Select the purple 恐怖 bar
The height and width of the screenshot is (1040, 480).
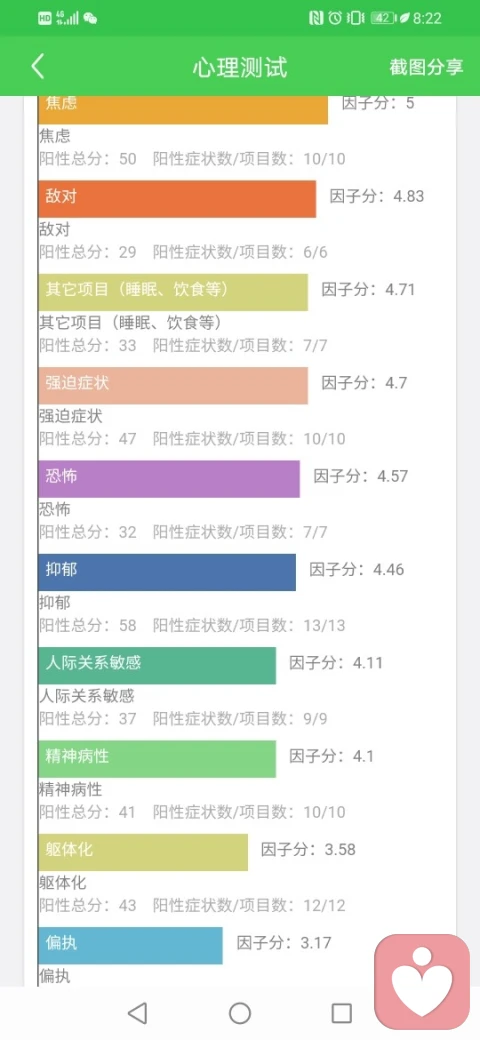pyautogui.click(x=169, y=479)
